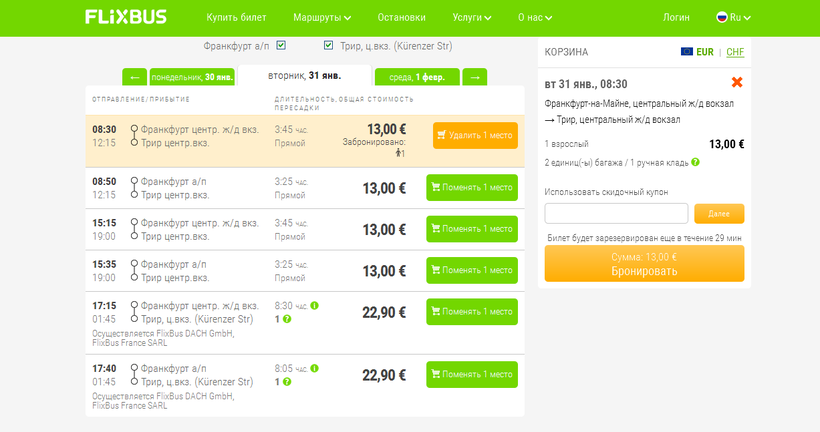820x432 pixels.
Task: Go to next day with right arrow
Action: pos(475,77)
